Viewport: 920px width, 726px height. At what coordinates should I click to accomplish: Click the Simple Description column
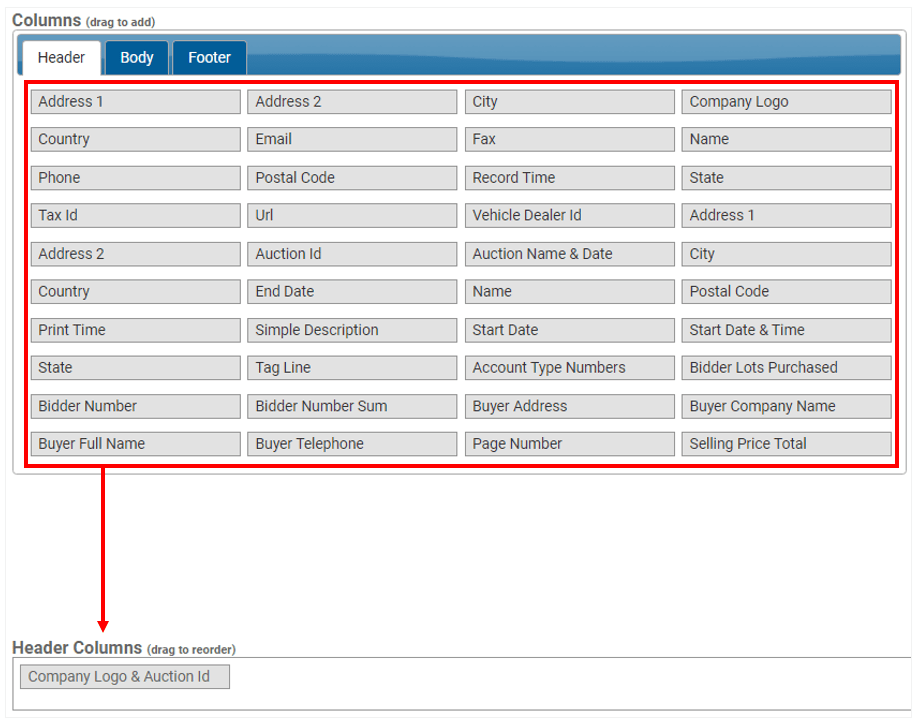(x=352, y=330)
